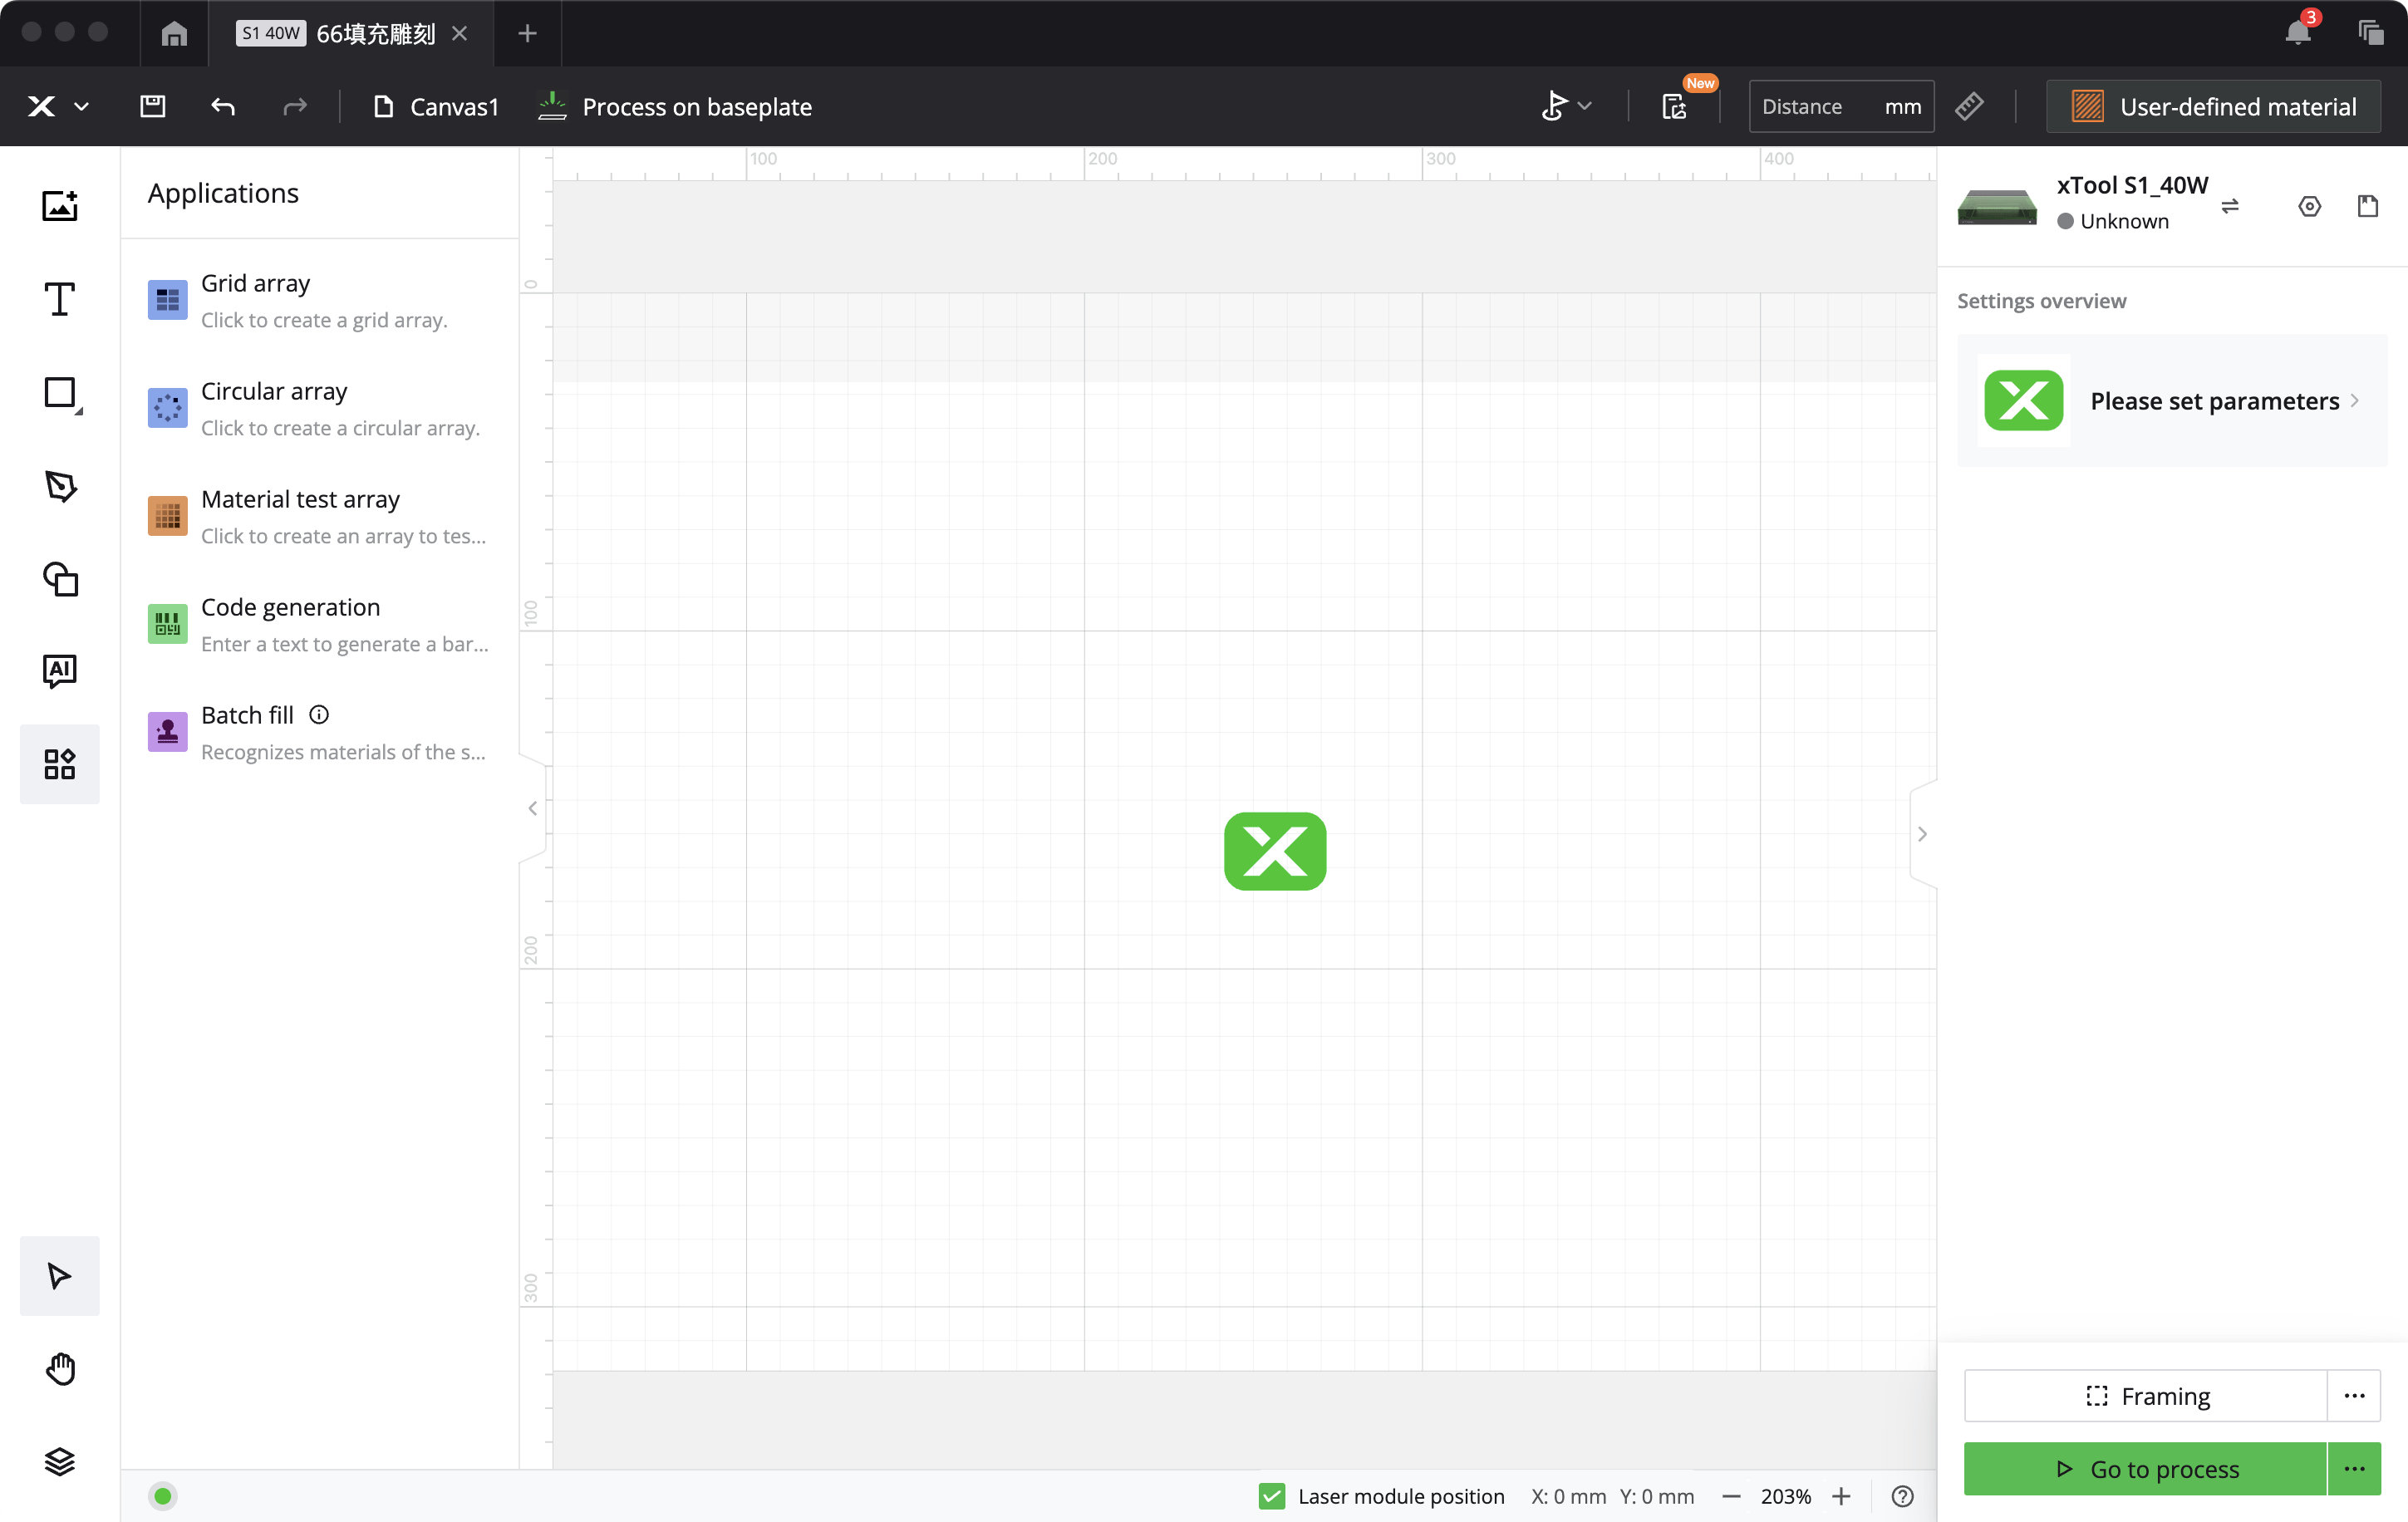Save the project with disk icon
Screen dimensions: 2408x1522
[x=152, y=106]
